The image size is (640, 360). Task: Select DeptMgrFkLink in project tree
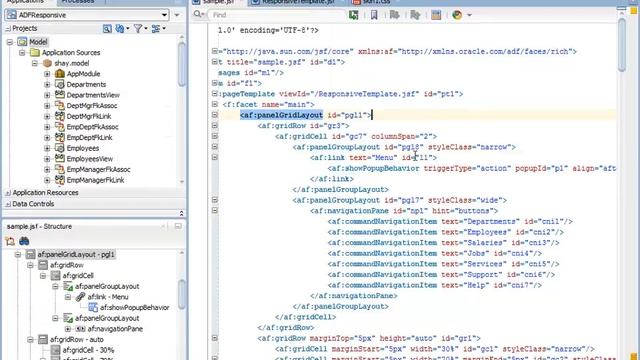[89, 116]
